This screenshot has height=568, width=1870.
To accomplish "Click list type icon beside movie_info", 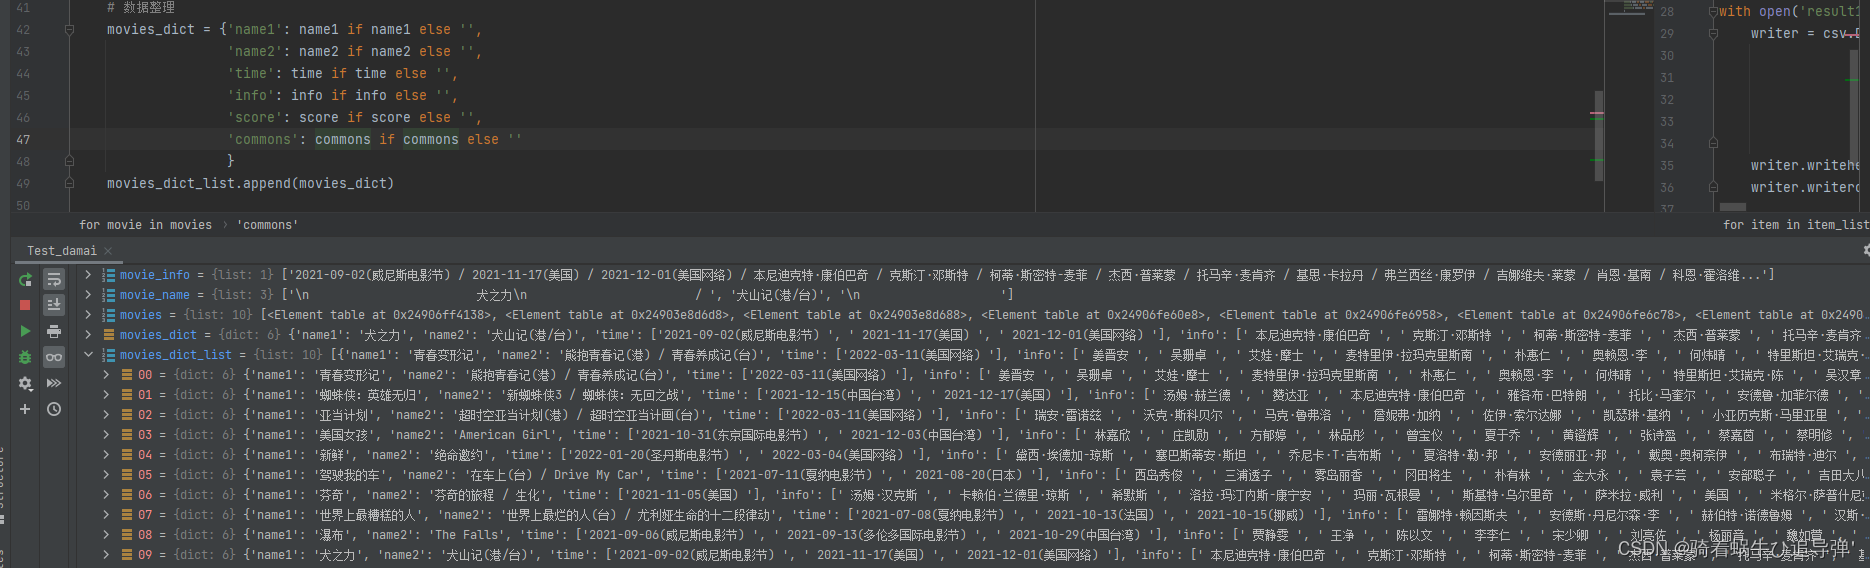I will [109, 275].
